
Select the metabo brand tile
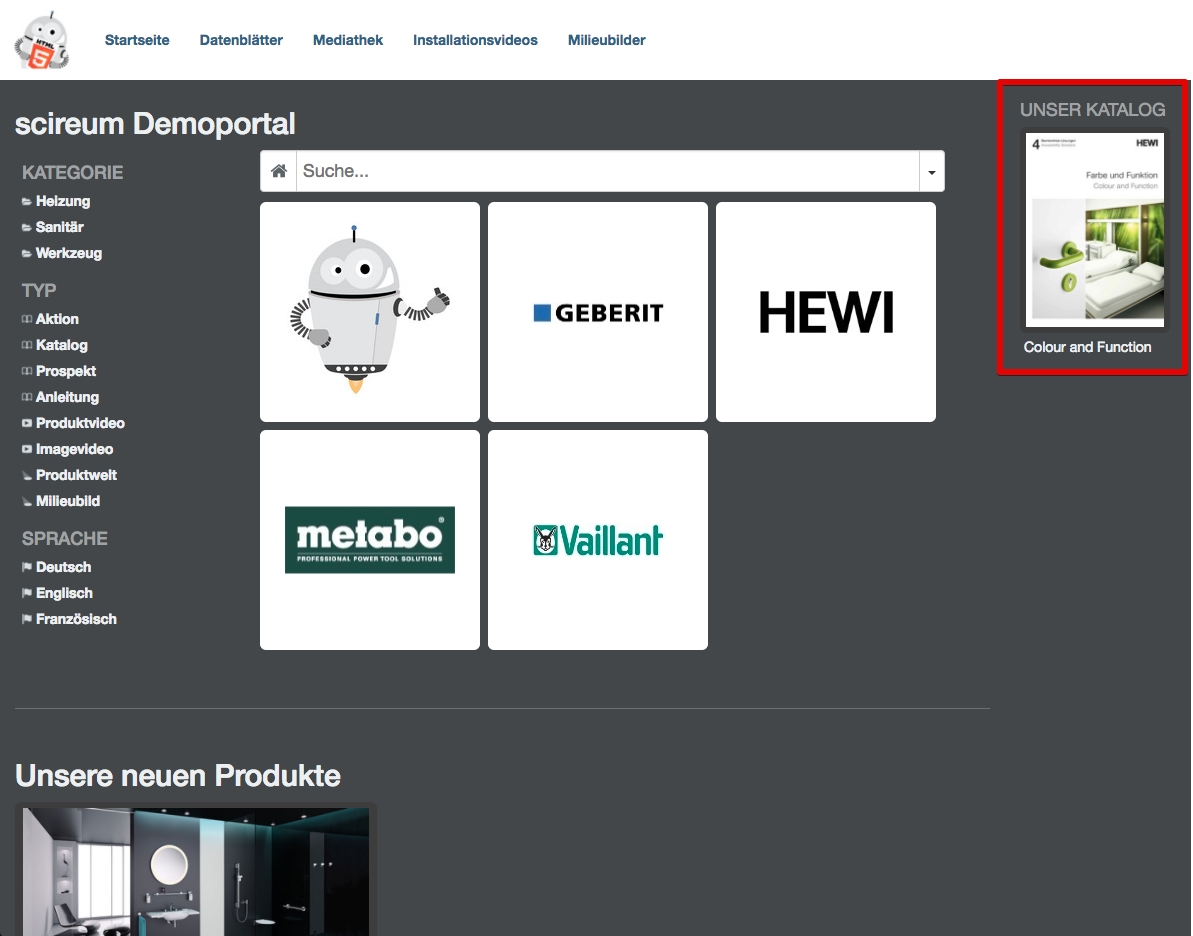tap(370, 540)
